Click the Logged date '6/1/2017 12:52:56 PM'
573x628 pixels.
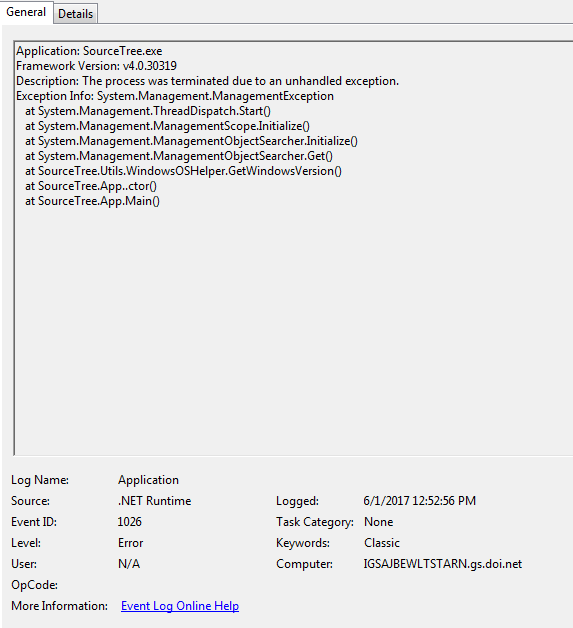click(420, 501)
